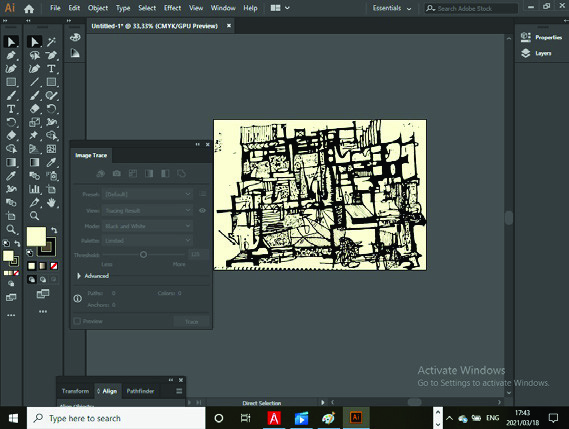Switch to the Pathfinder tab
569x429 pixels.
click(x=140, y=391)
